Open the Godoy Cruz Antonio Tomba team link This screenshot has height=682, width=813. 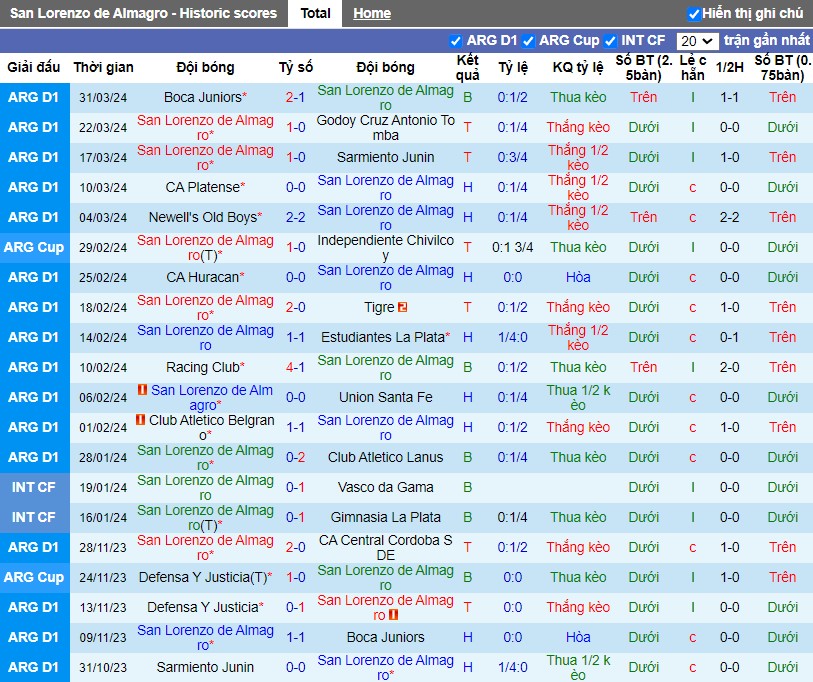[x=385, y=128]
